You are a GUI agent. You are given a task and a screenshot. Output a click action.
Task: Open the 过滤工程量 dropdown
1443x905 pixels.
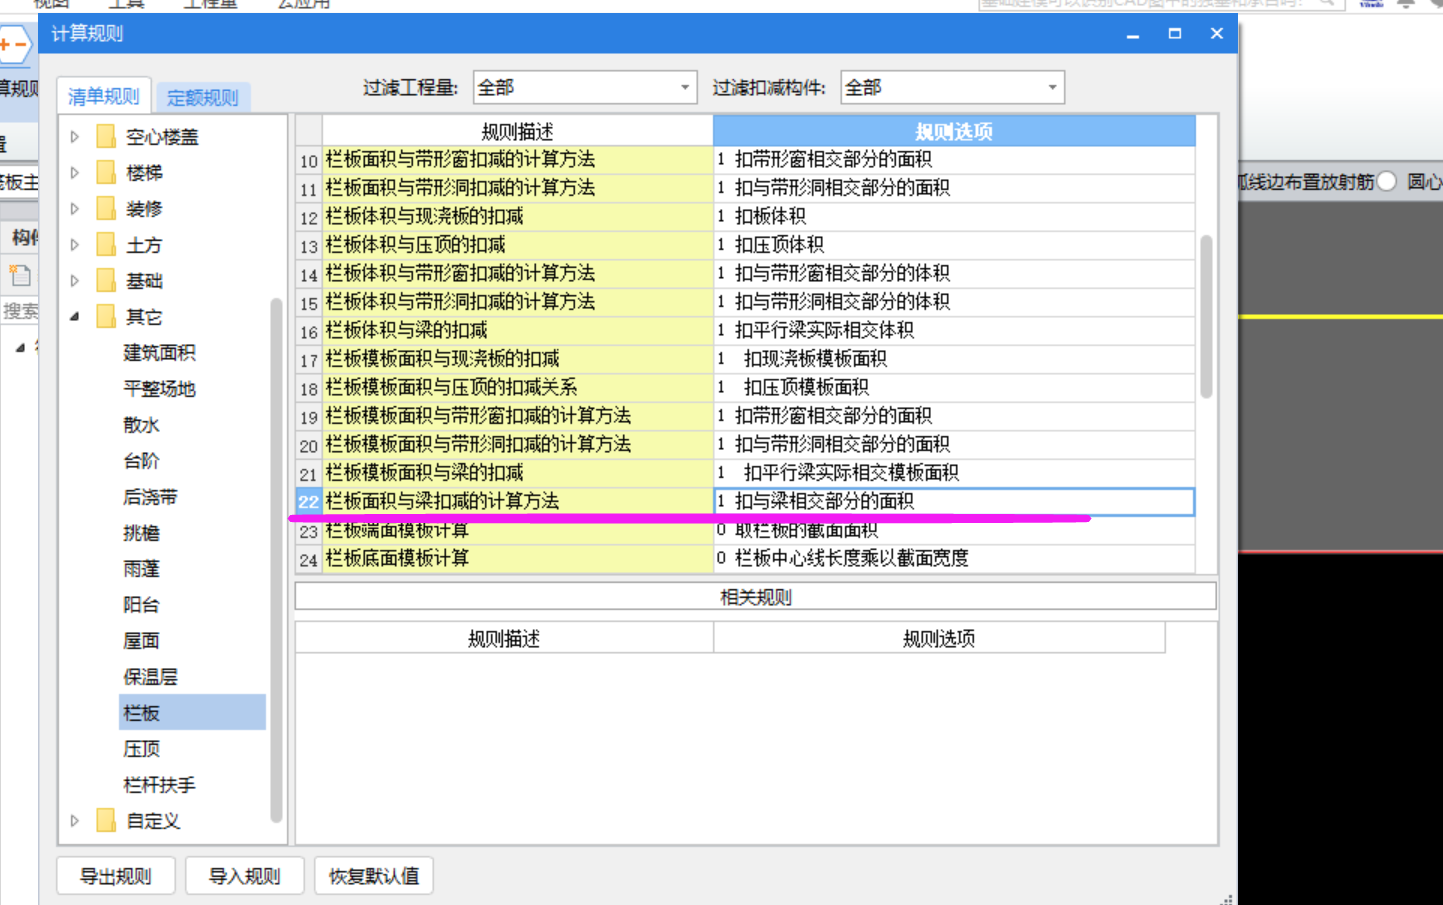(x=585, y=87)
